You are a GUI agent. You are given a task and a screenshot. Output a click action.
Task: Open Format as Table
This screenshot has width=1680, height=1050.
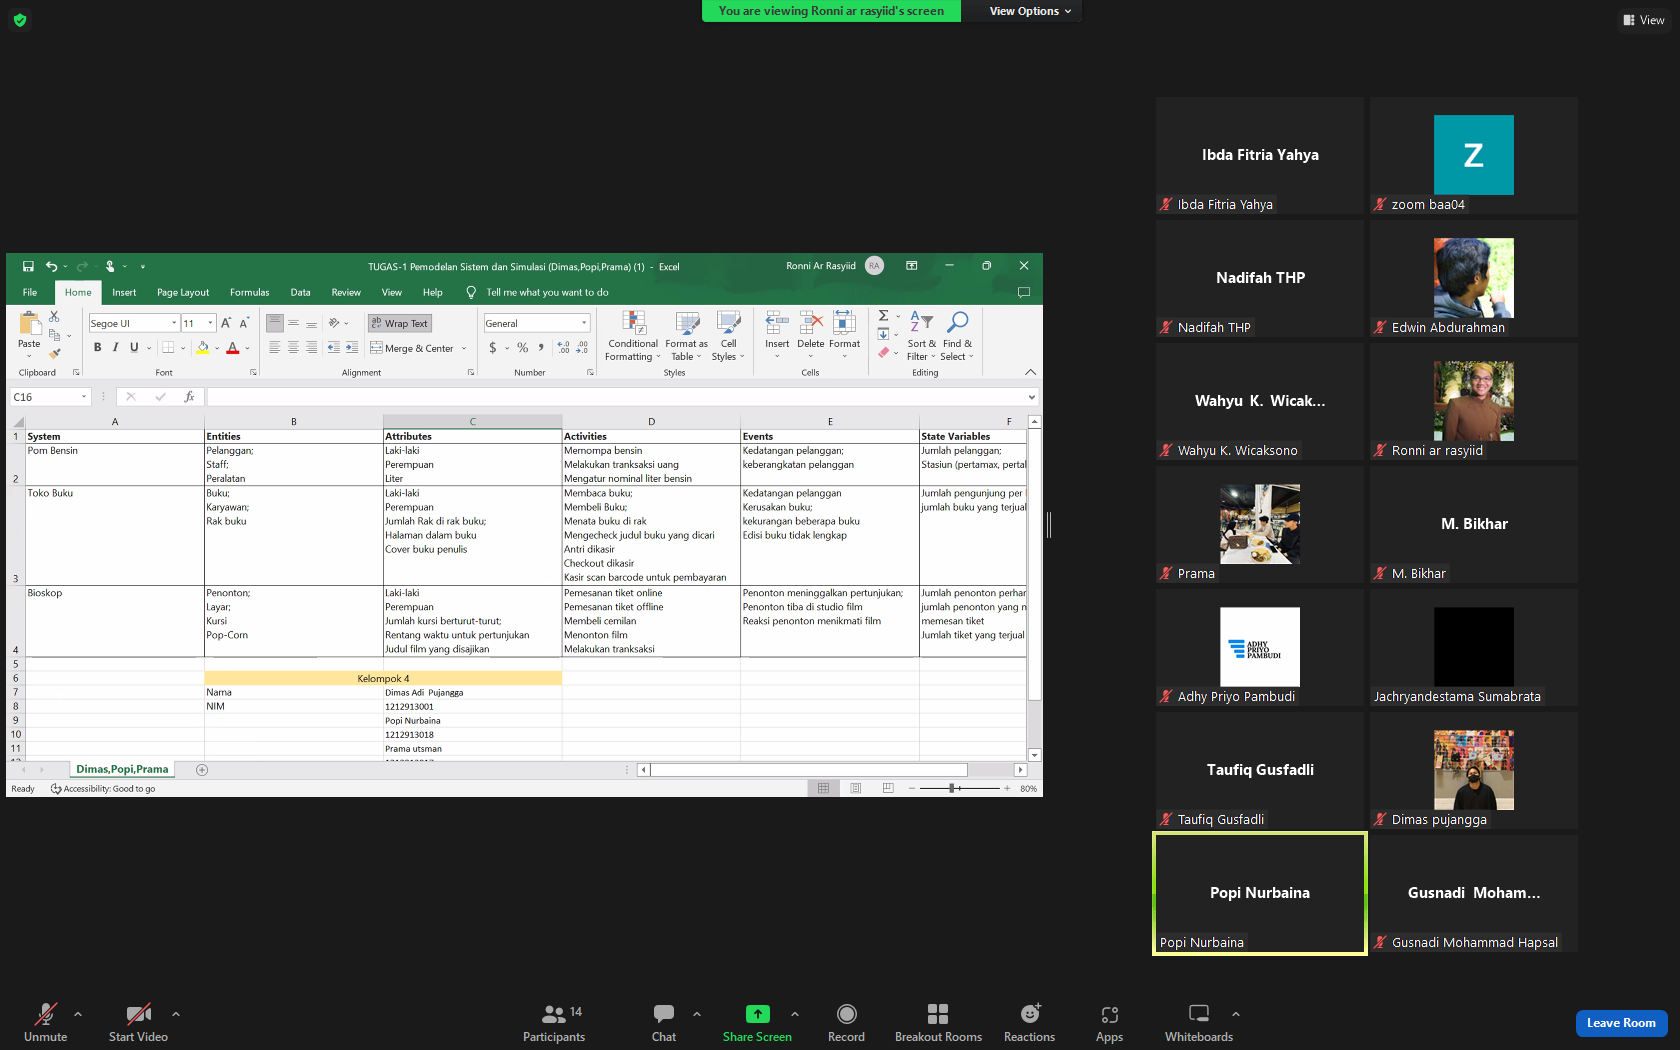click(687, 336)
